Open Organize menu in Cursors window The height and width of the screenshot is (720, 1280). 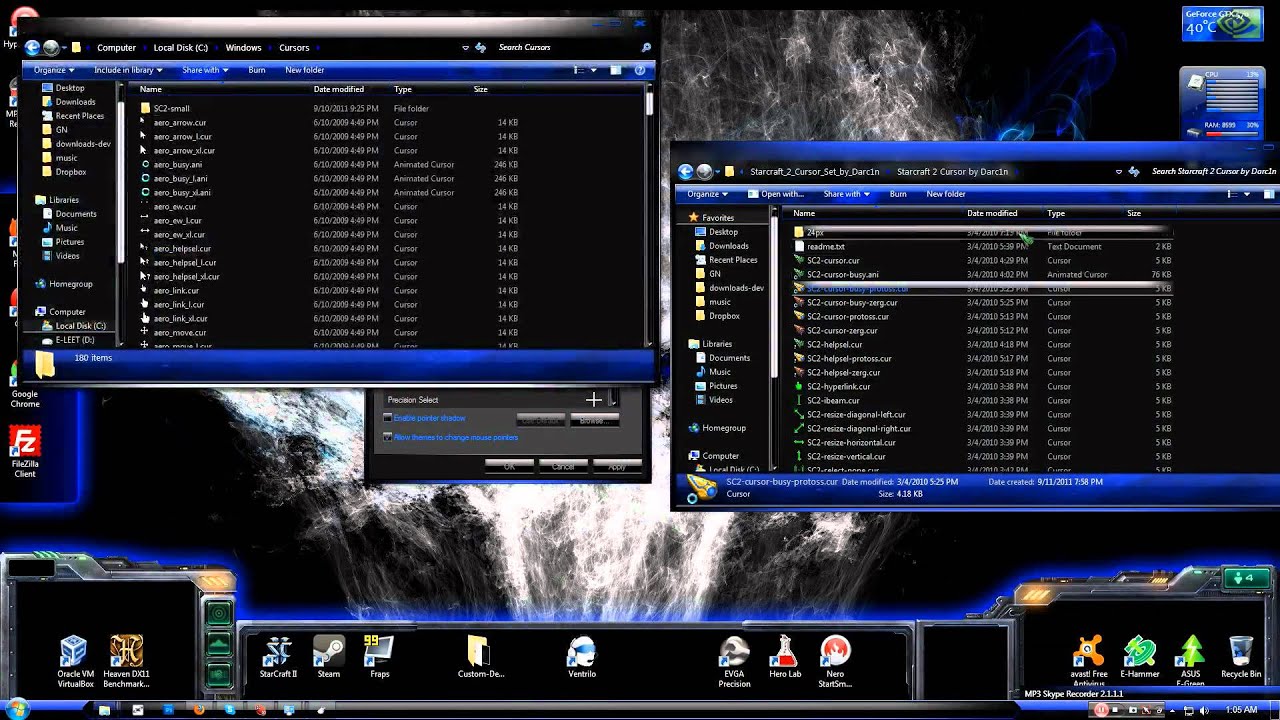54,70
